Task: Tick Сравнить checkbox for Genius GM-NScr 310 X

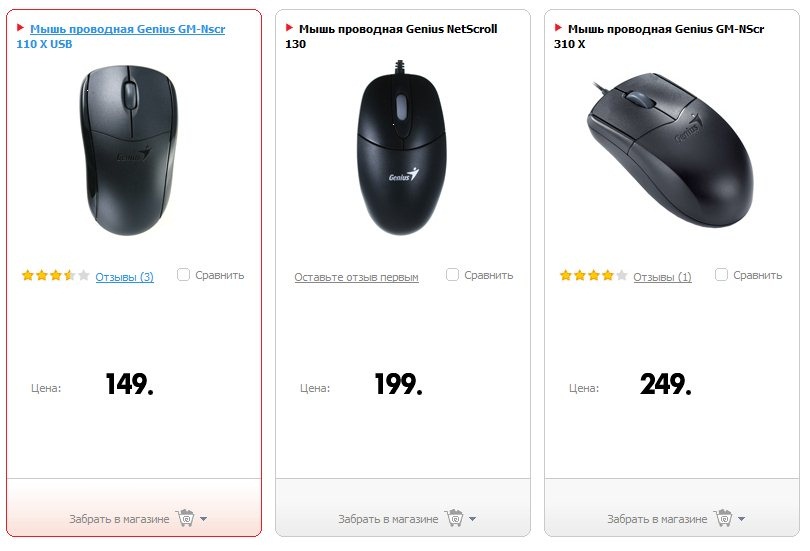Action: (721, 275)
